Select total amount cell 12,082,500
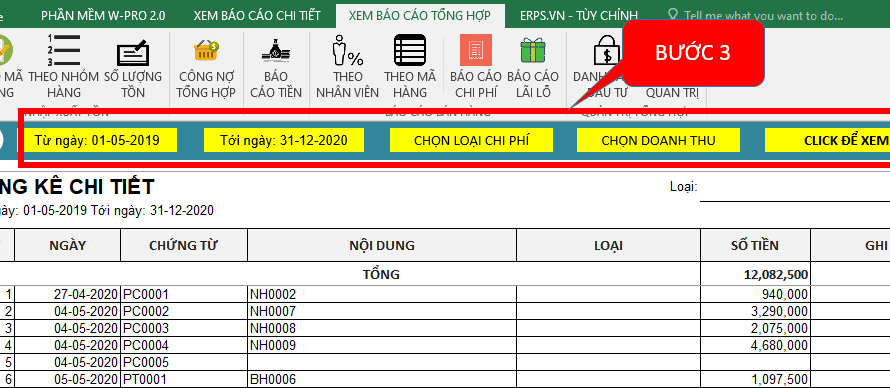 click(x=755, y=275)
